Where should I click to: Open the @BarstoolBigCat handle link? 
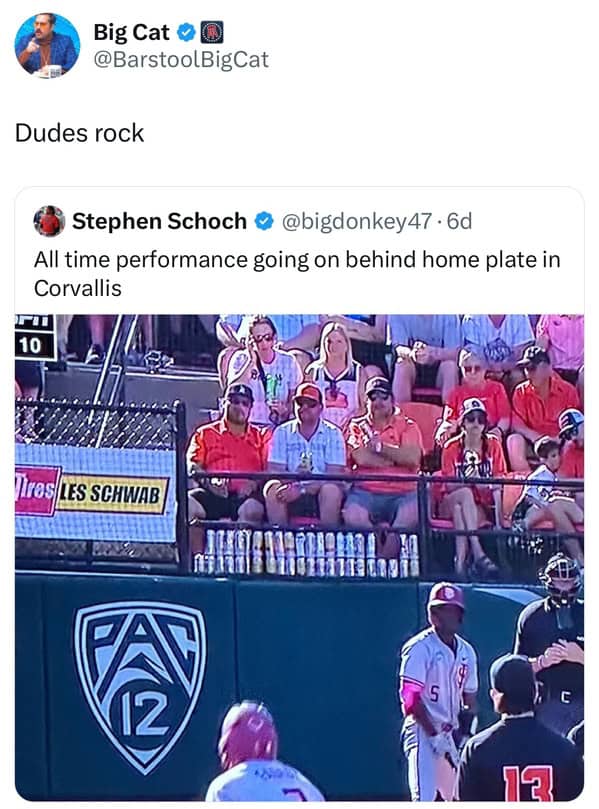coord(181,59)
